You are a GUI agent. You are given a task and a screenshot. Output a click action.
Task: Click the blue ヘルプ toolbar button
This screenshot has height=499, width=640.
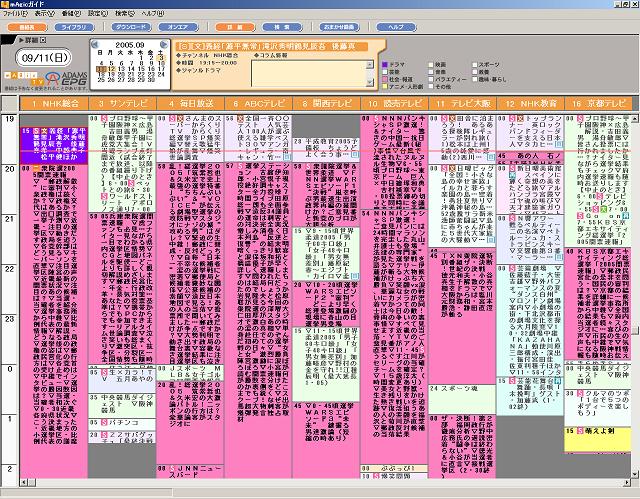pos(396,27)
